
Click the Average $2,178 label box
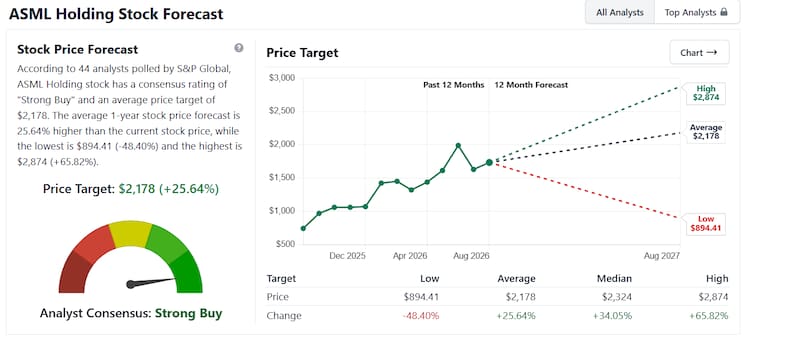pyautogui.click(x=706, y=132)
